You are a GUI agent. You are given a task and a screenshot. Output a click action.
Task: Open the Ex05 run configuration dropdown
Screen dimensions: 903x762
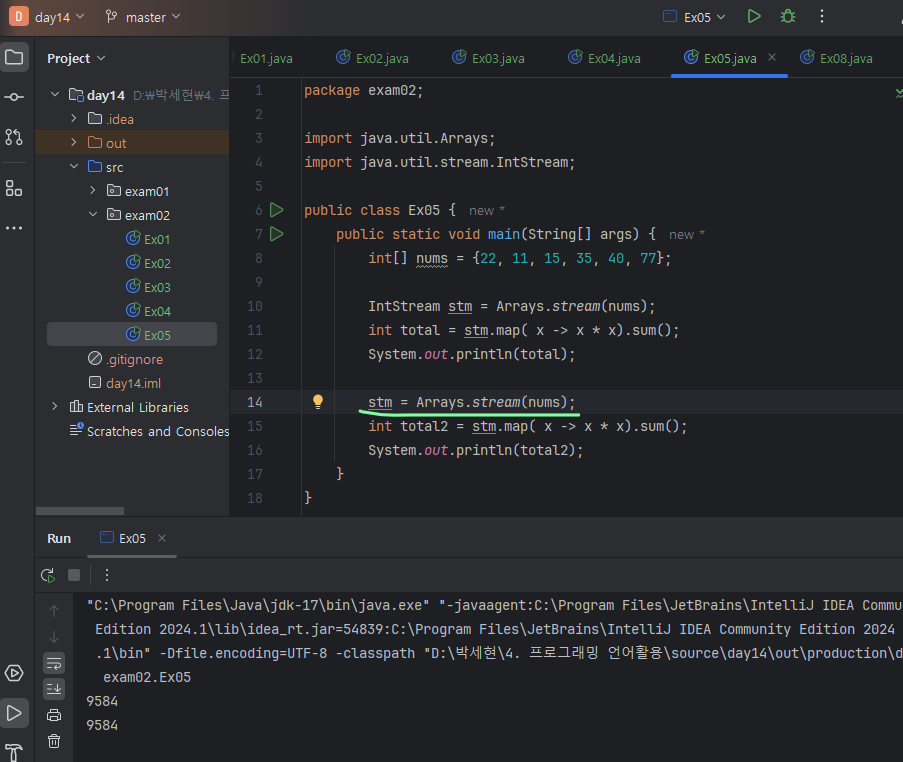[696, 17]
